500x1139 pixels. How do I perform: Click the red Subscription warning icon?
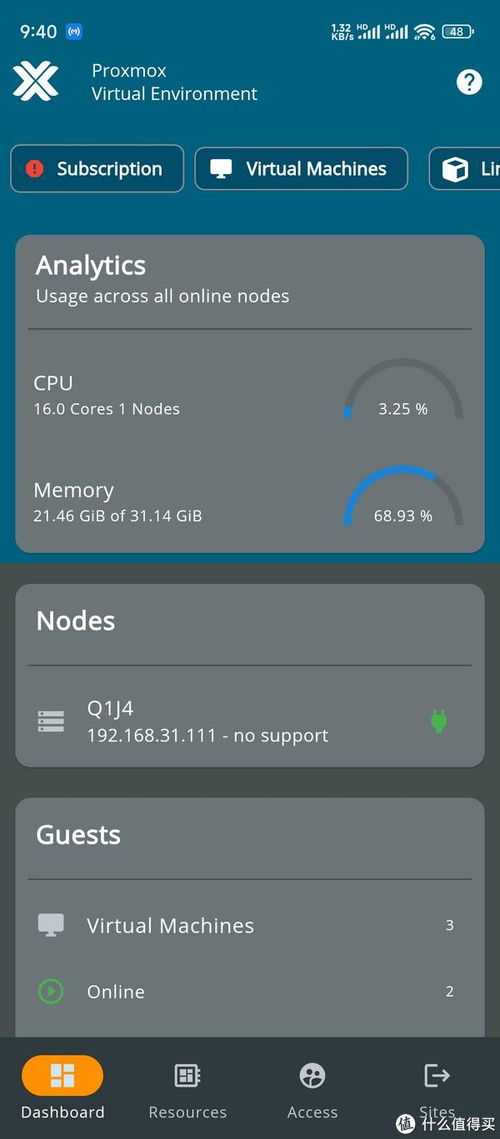pos(34,169)
